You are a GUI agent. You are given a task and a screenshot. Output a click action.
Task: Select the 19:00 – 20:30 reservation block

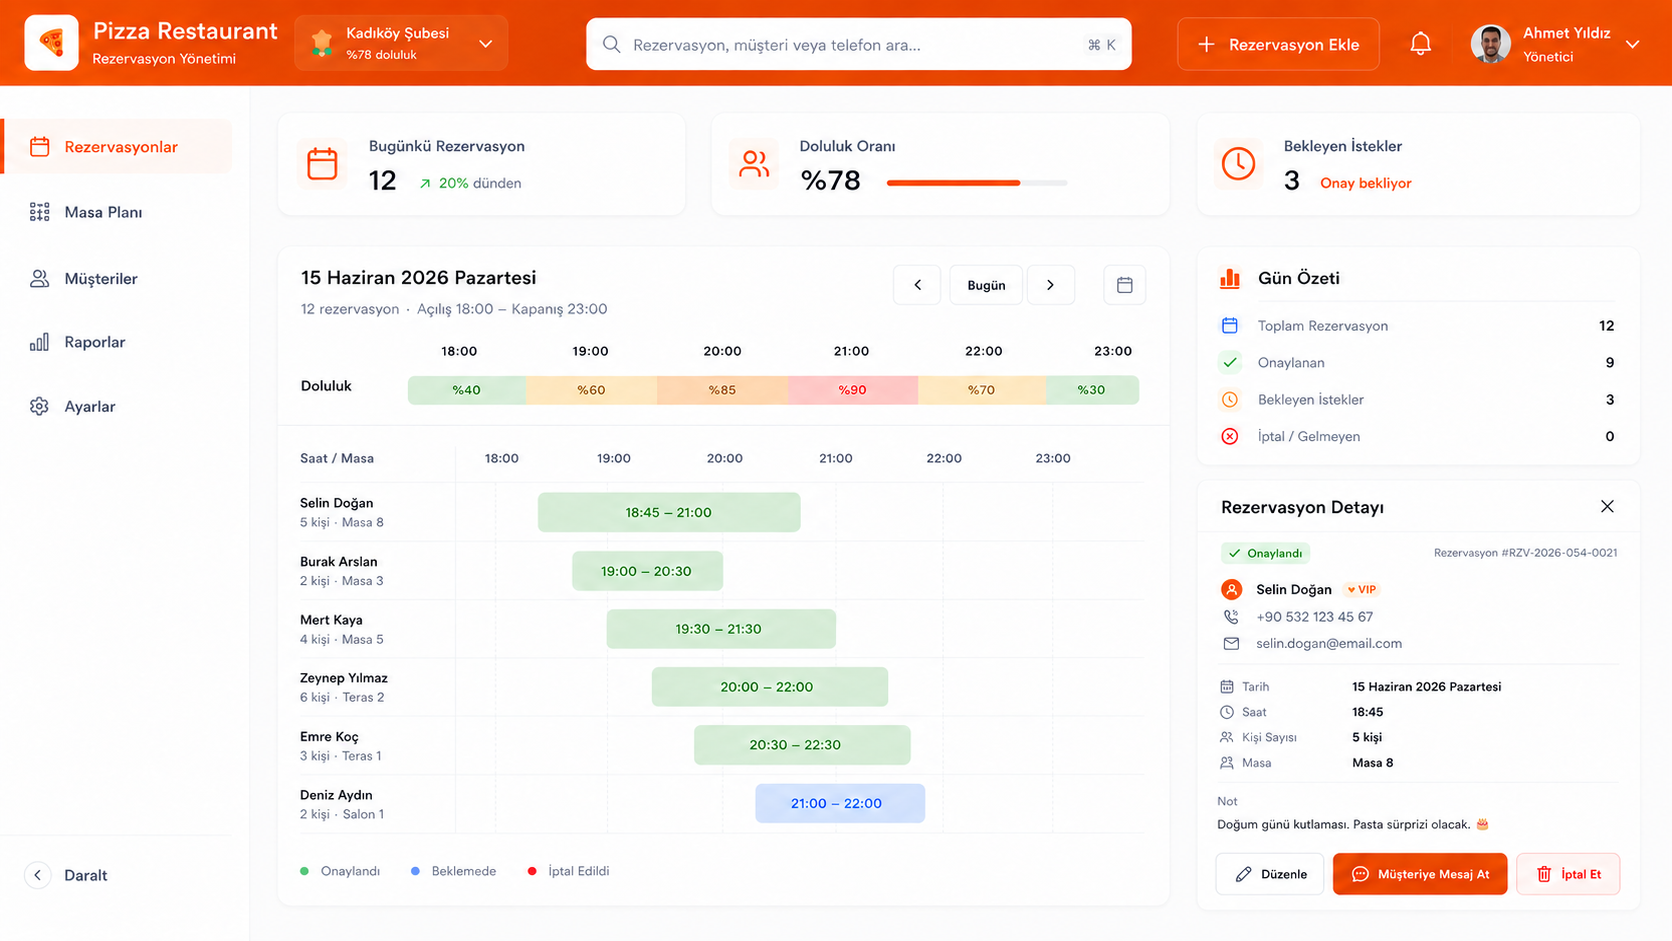coord(647,571)
